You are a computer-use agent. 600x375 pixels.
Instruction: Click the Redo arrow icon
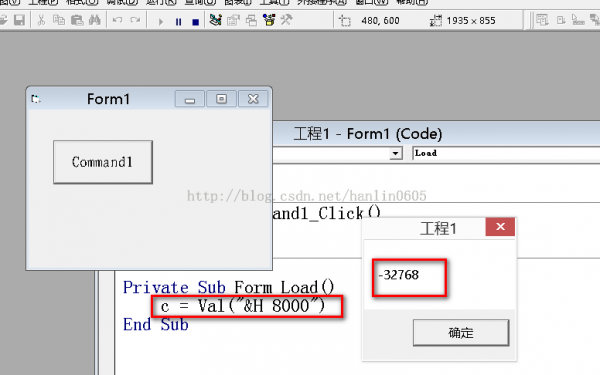pos(135,20)
